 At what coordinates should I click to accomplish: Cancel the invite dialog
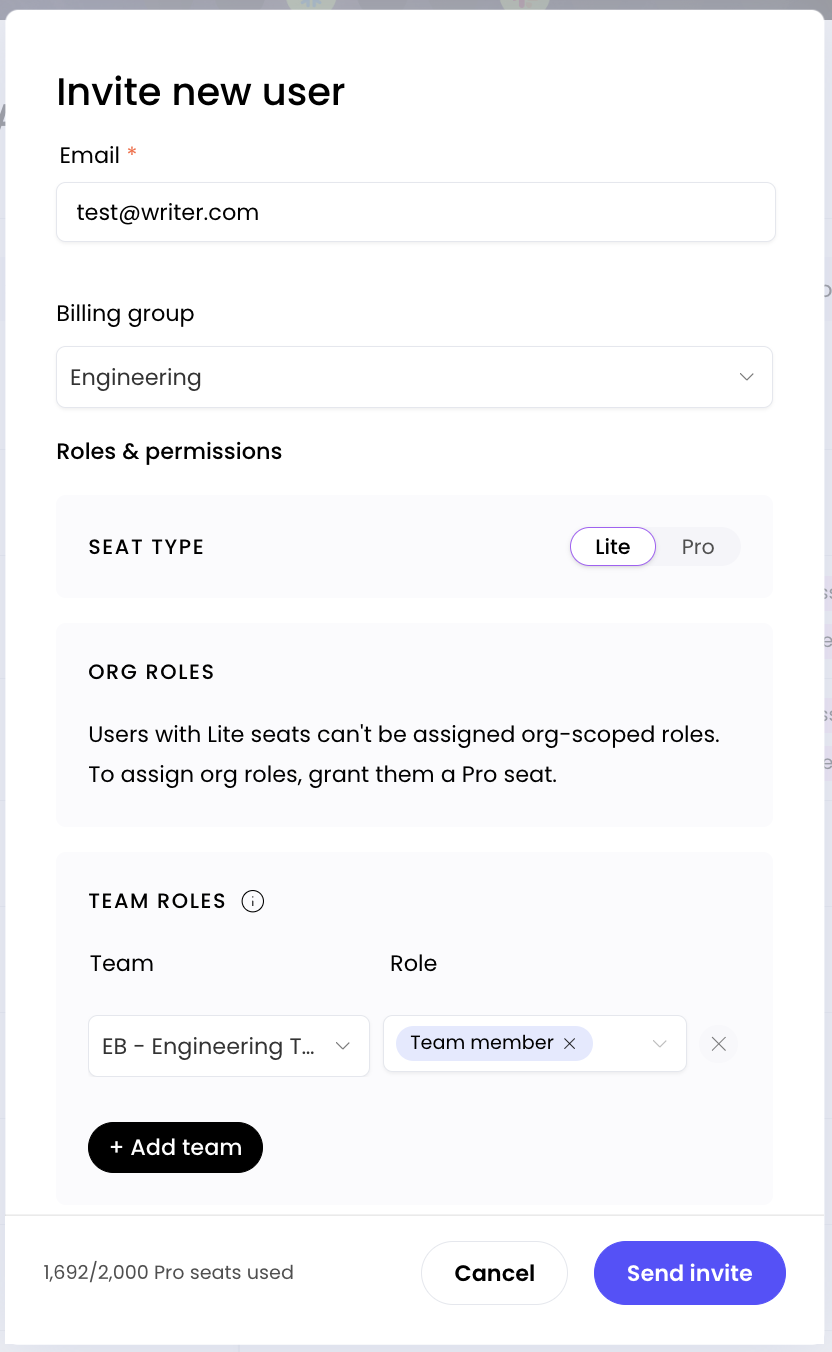point(494,1273)
